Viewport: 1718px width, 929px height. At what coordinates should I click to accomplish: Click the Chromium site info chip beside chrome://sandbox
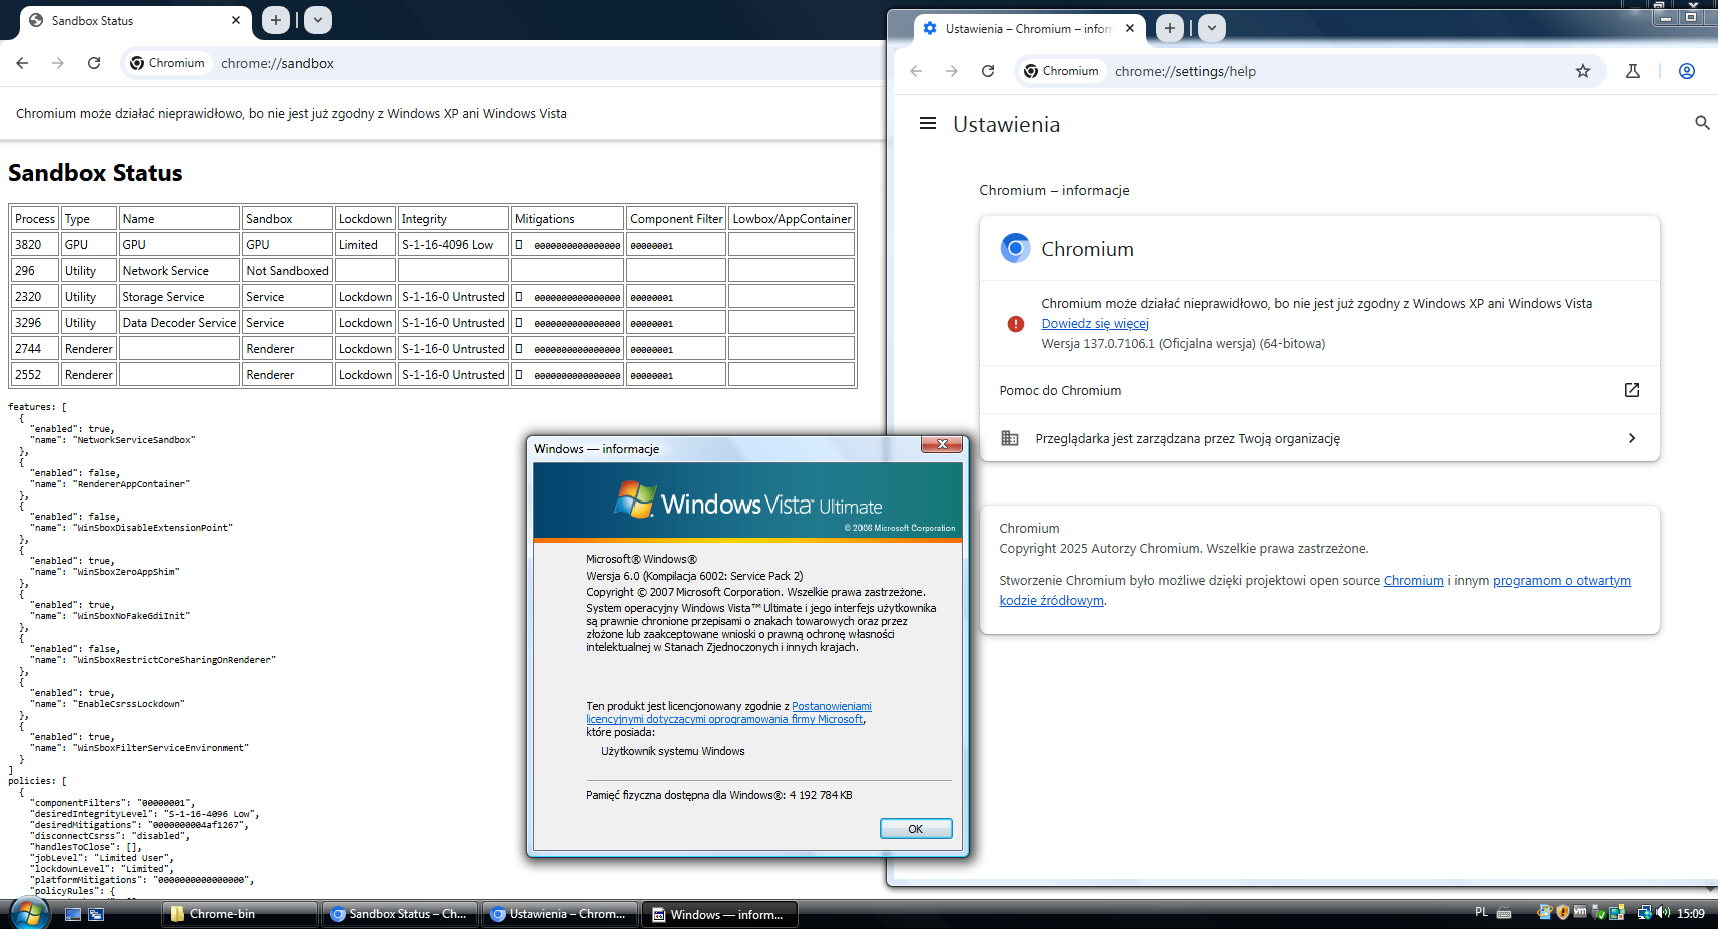(168, 63)
